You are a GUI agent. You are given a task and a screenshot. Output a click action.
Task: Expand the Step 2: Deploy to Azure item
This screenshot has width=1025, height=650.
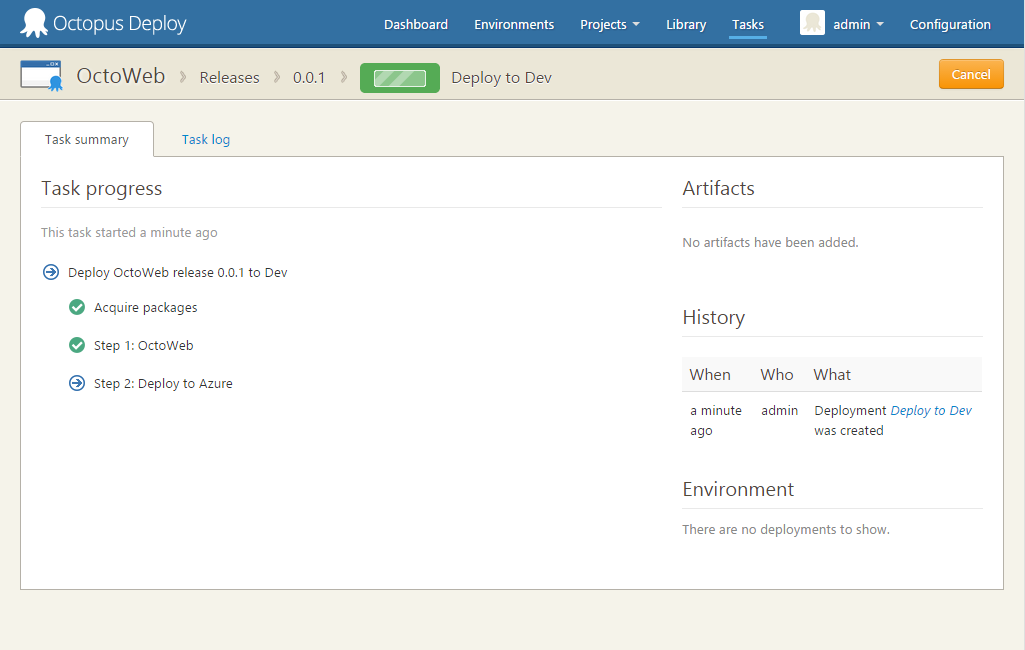(163, 383)
